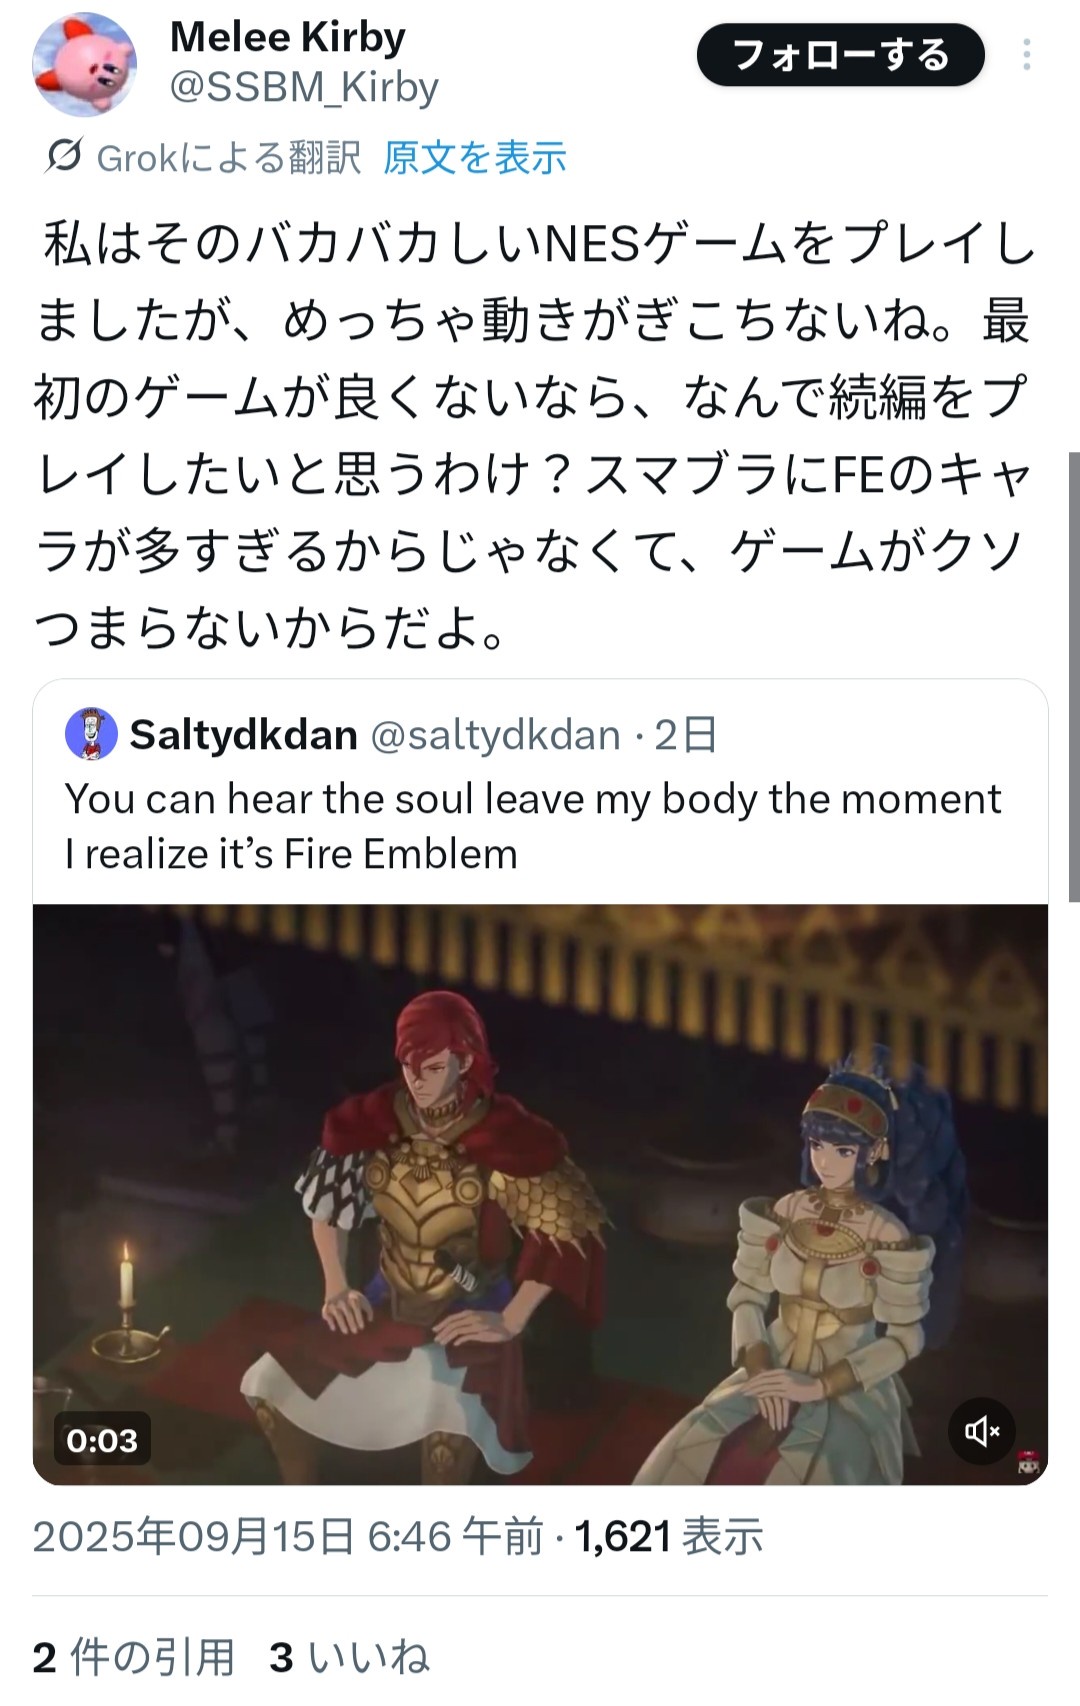The width and height of the screenshot is (1080, 1706).
Task: Show original text via 原文を表示
Action: pyautogui.click(x=474, y=158)
